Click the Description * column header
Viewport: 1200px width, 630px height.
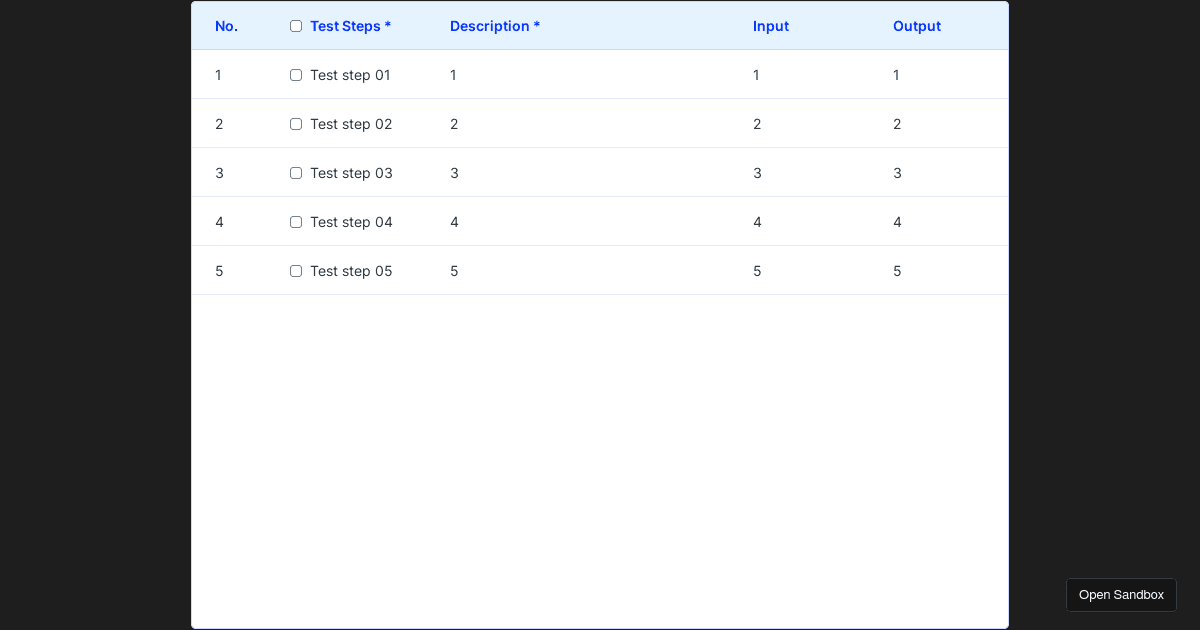pos(494,26)
